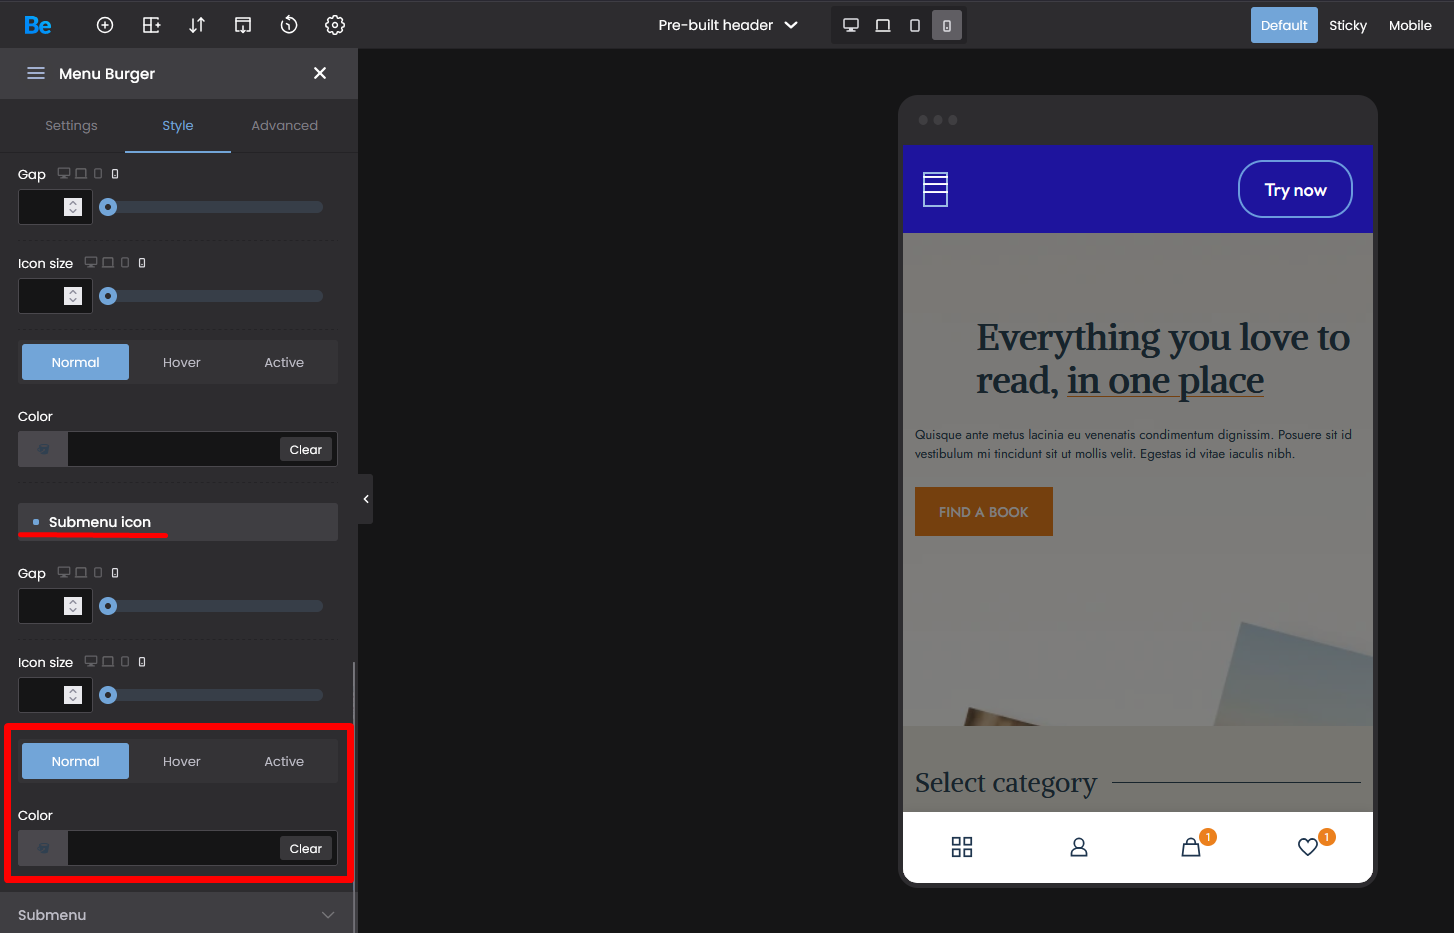
Task: Switch to desktop device preview
Action: pos(851,25)
